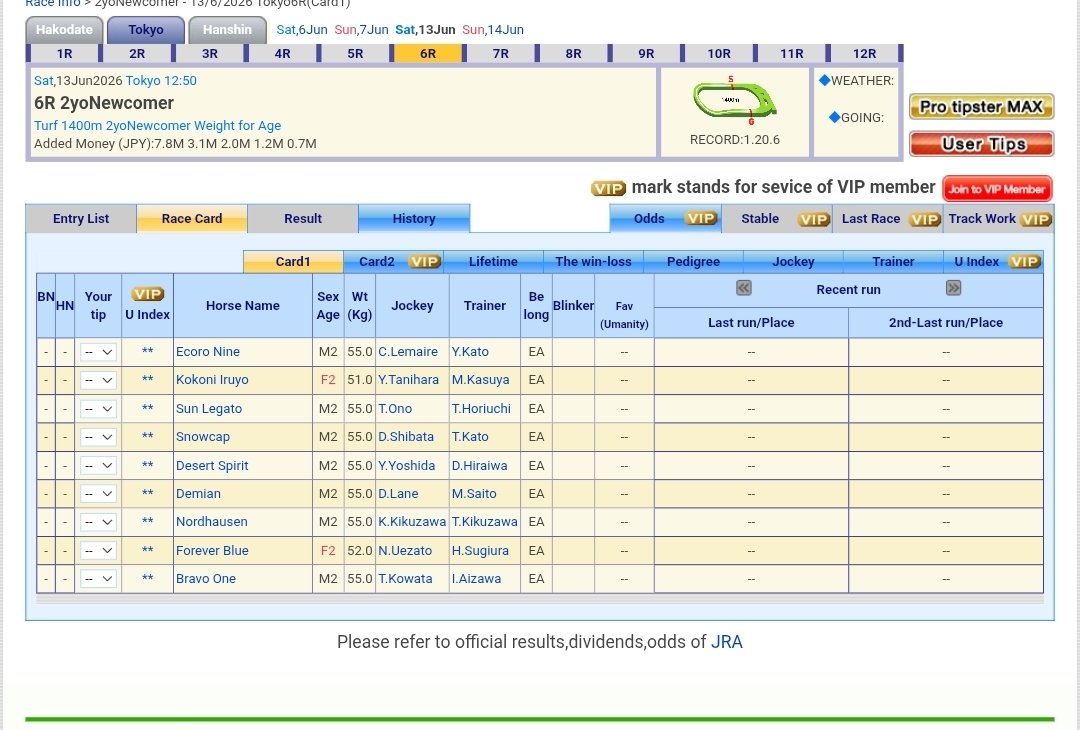The width and height of the screenshot is (1080, 730).
Task: Go to race 1R
Action: (64, 54)
